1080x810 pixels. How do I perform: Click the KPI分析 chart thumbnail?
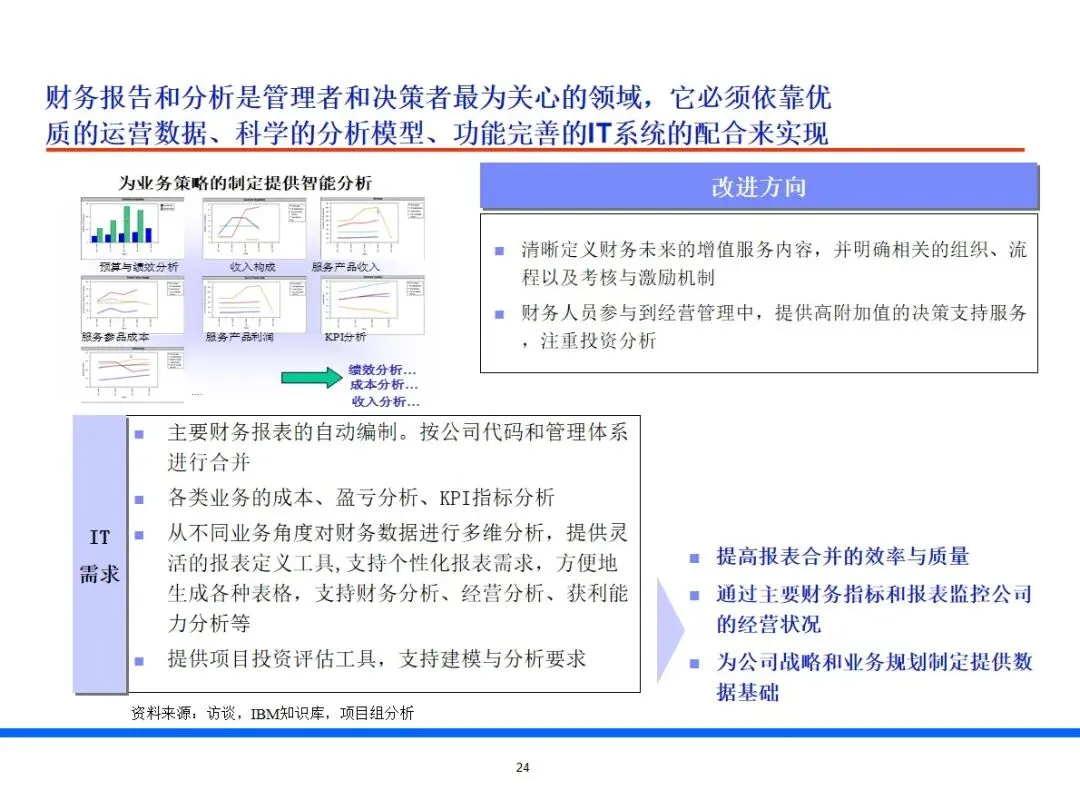(373, 304)
